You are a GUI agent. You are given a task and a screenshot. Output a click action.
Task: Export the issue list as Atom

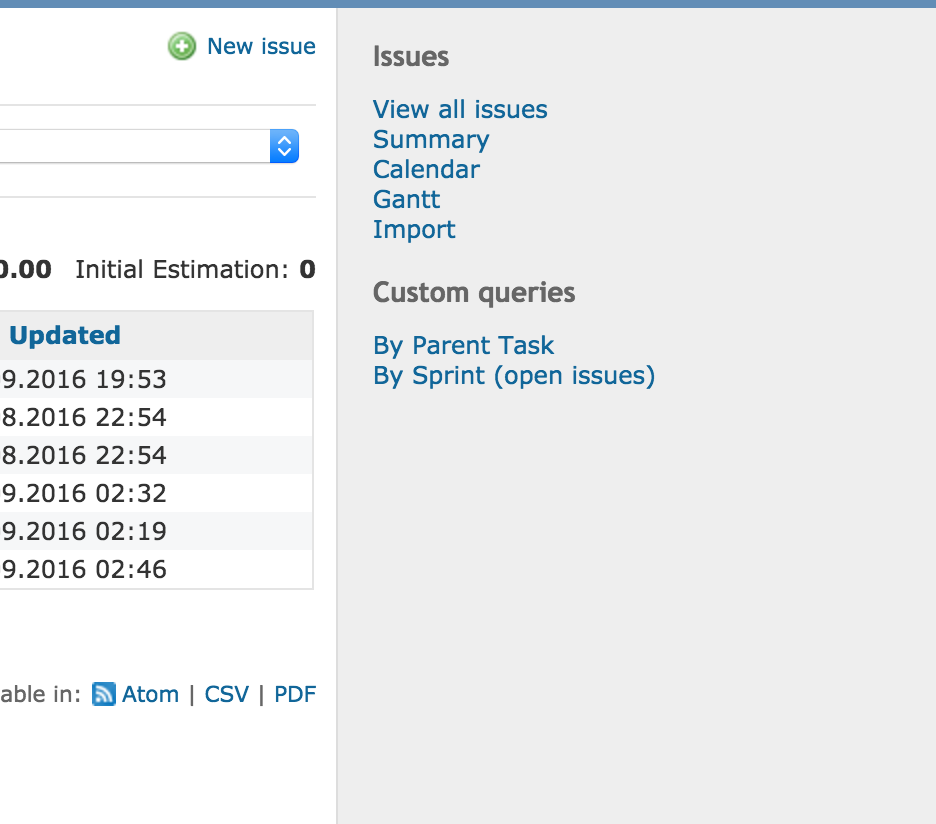point(150,694)
